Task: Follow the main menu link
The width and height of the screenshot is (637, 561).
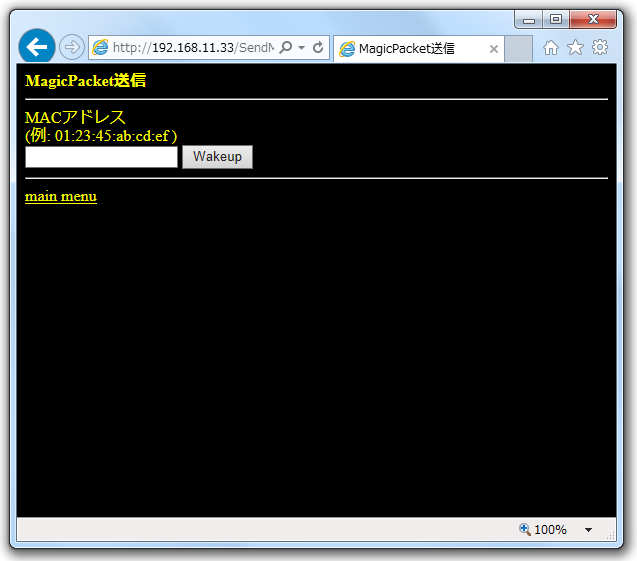Action: 61,196
